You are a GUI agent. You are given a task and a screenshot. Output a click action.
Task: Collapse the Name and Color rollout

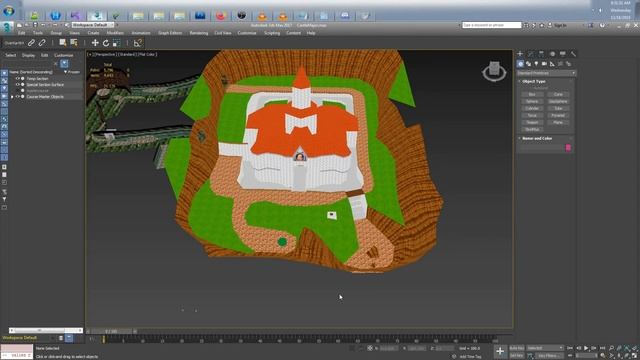tap(520, 138)
